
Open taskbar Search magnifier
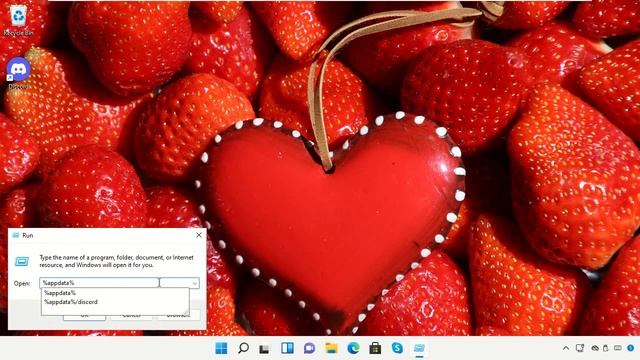coord(243,348)
